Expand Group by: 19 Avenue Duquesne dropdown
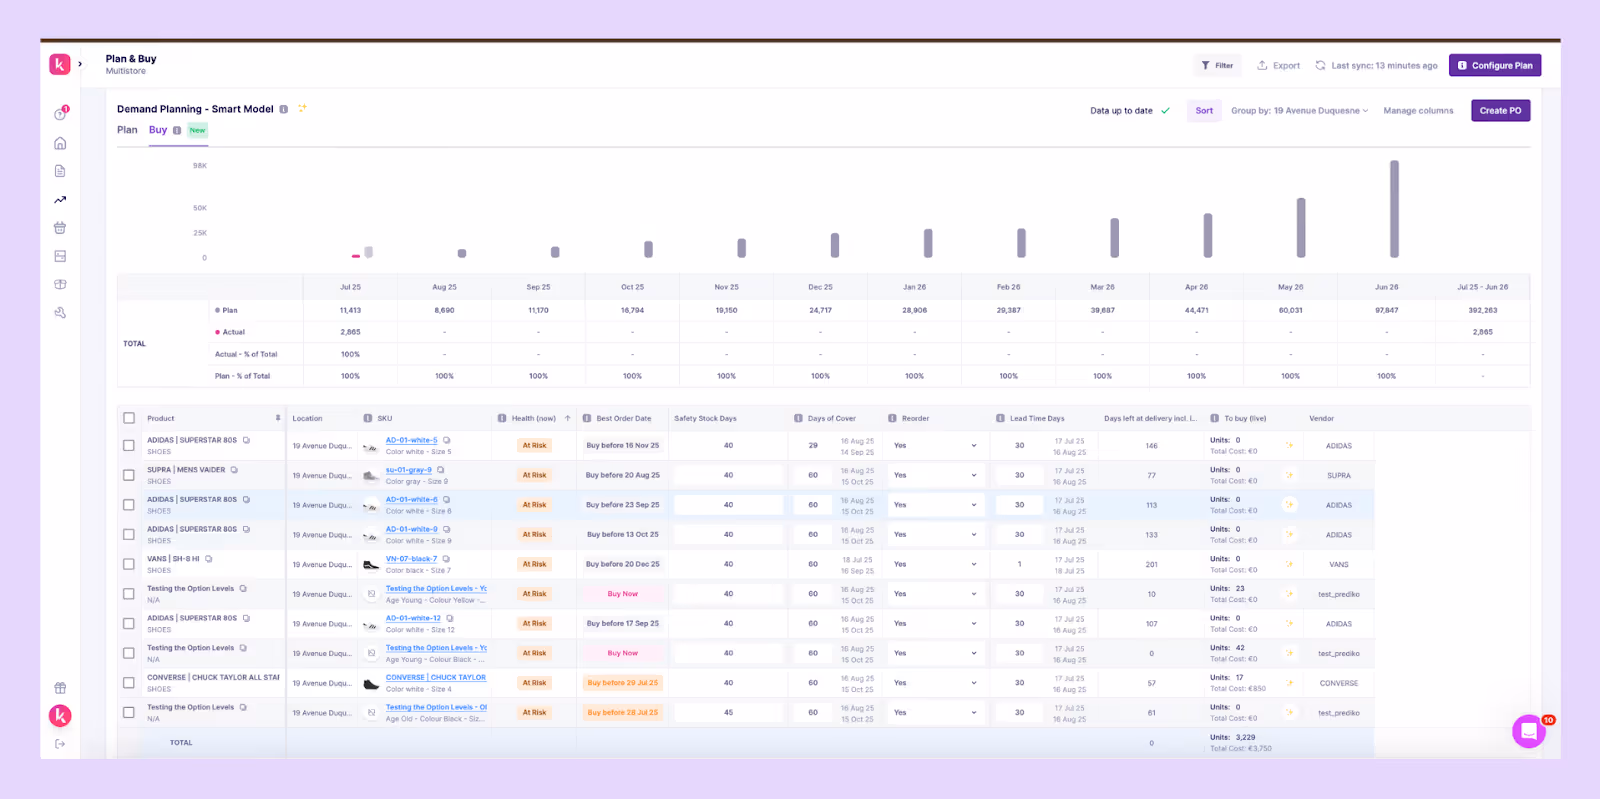Screen dimensions: 1600x799 [1299, 111]
